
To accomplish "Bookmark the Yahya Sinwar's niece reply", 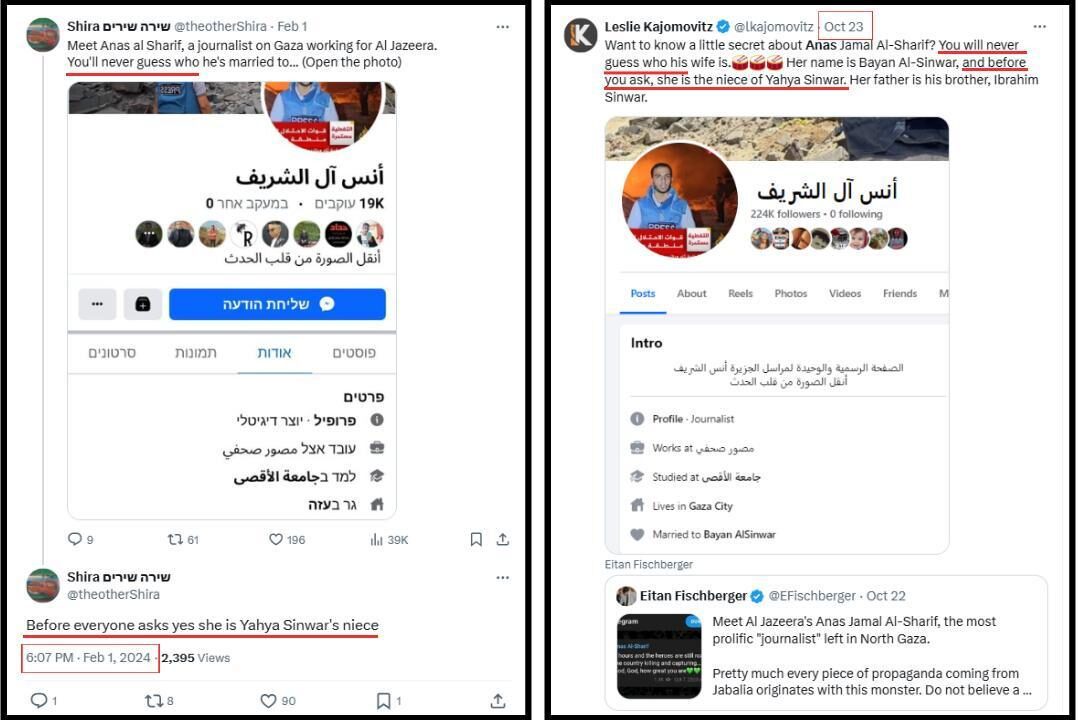I will coord(383,701).
